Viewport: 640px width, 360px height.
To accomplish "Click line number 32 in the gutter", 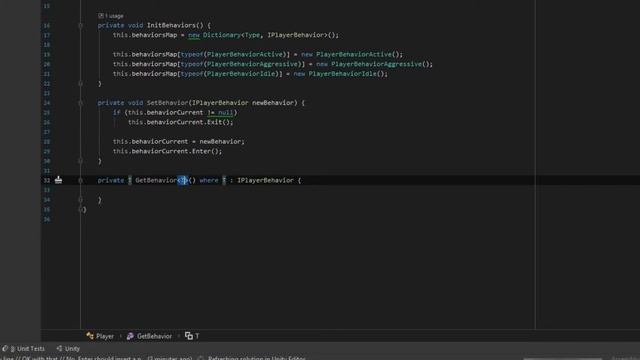I will (47, 180).
